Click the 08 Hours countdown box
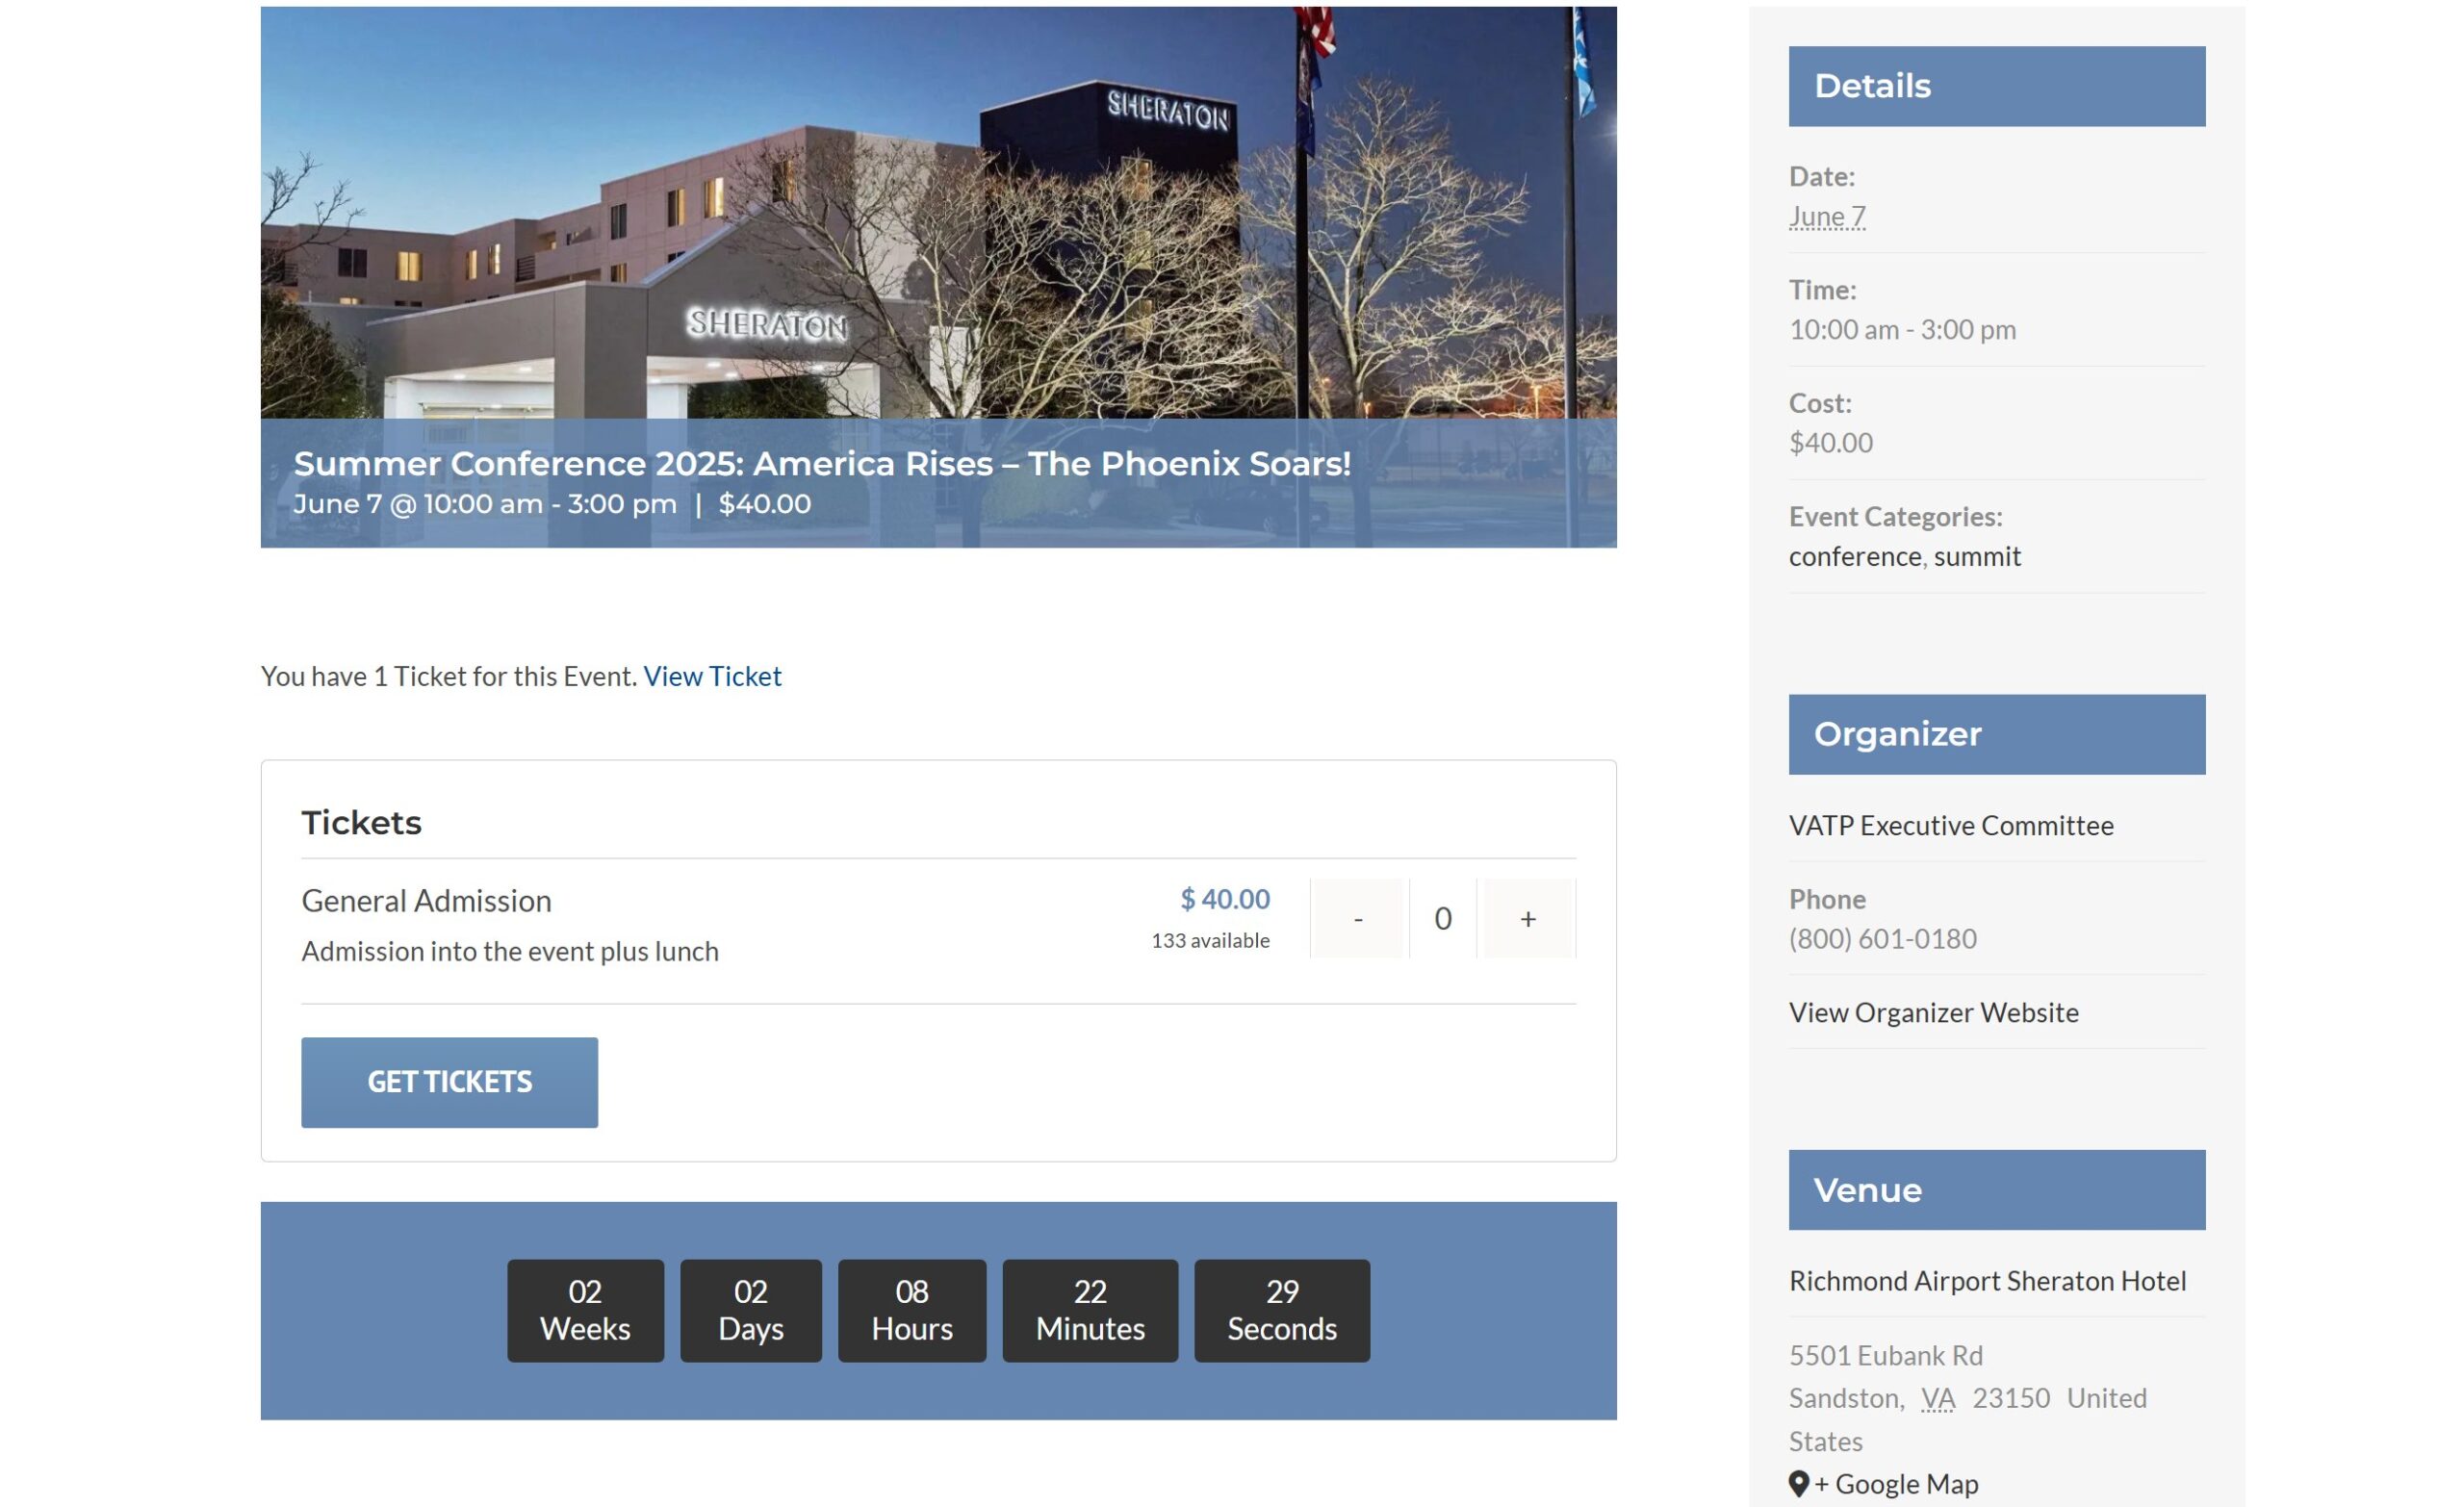2464x1507 pixels. tap(912, 1310)
